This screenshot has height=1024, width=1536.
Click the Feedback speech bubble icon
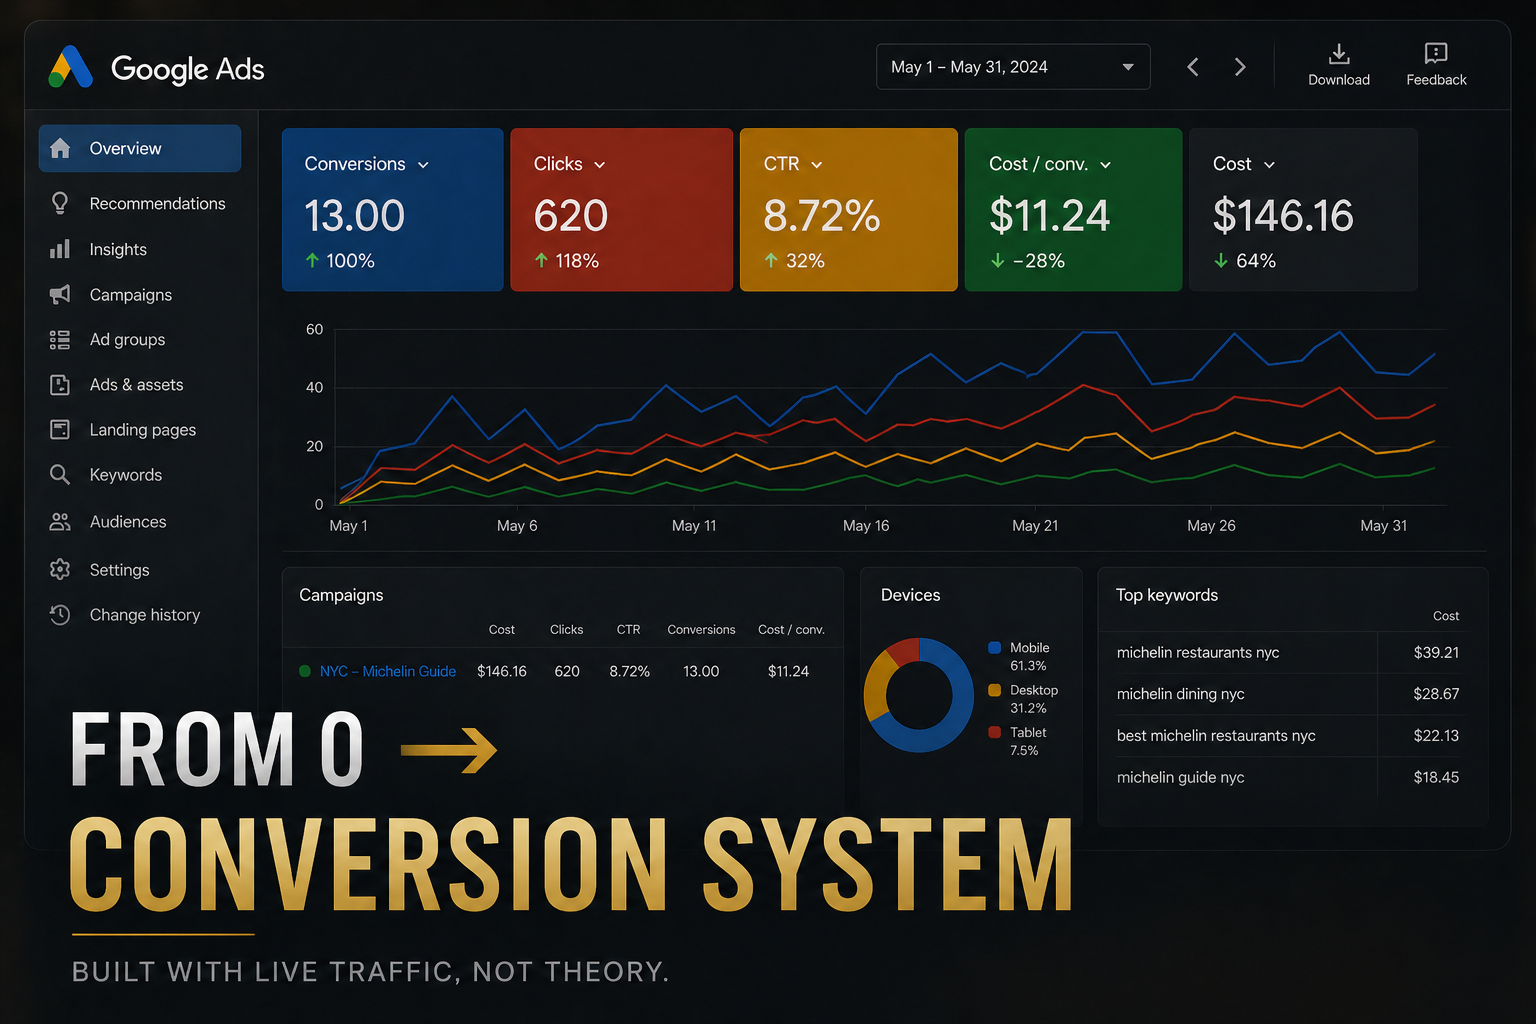(1436, 54)
